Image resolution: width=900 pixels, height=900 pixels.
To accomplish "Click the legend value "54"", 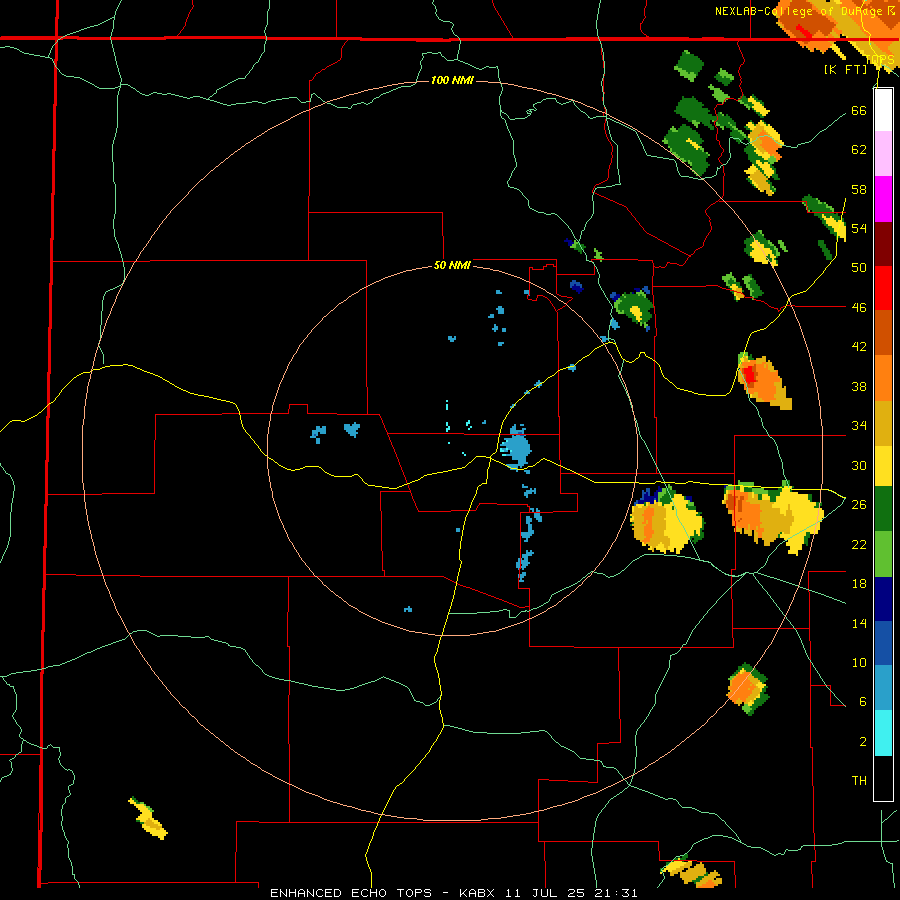I will 859,228.
